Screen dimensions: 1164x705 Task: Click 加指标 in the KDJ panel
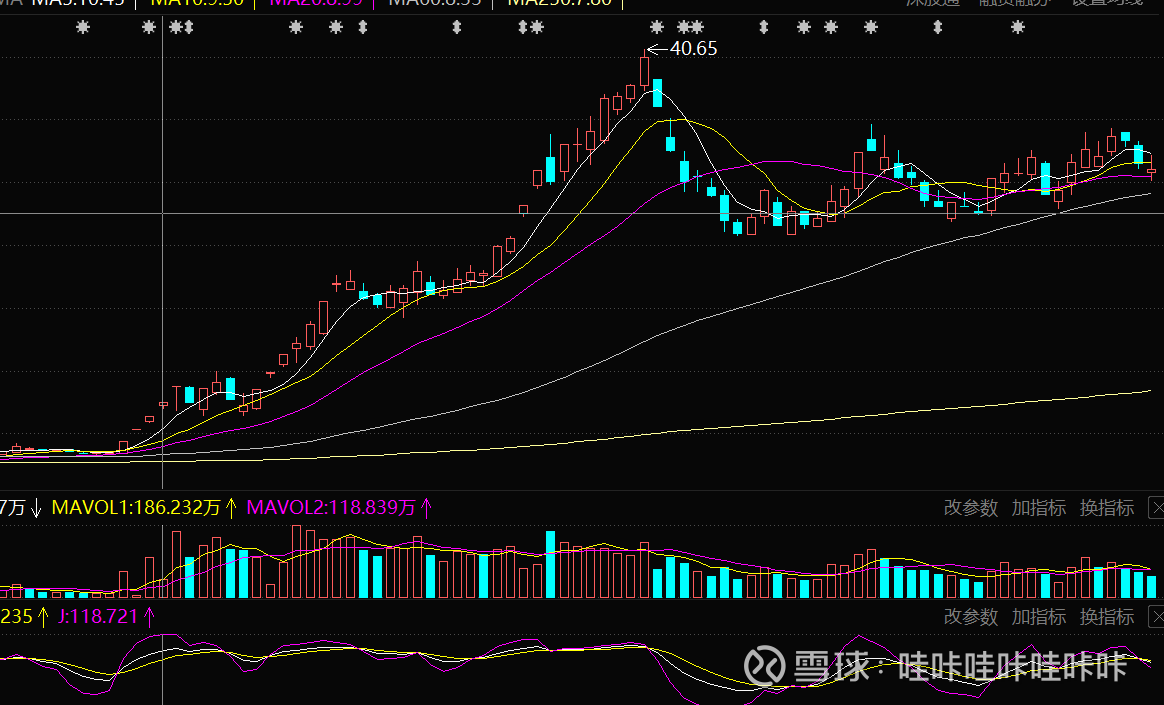(1038, 617)
